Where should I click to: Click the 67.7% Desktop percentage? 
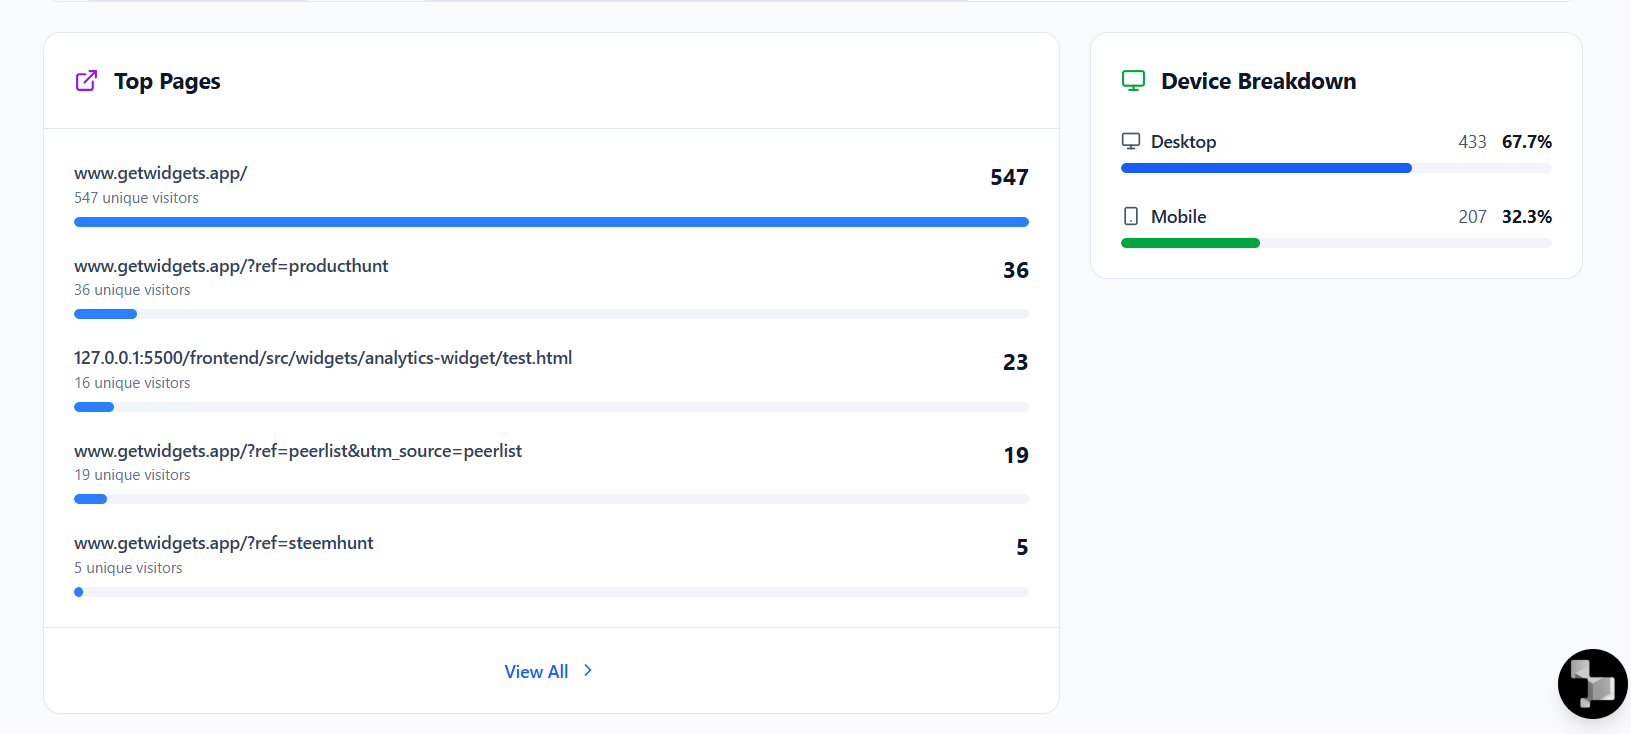tap(1526, 142)
